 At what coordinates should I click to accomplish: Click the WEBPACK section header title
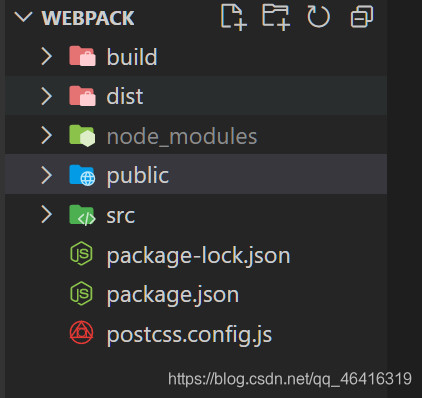click(88, 18)
